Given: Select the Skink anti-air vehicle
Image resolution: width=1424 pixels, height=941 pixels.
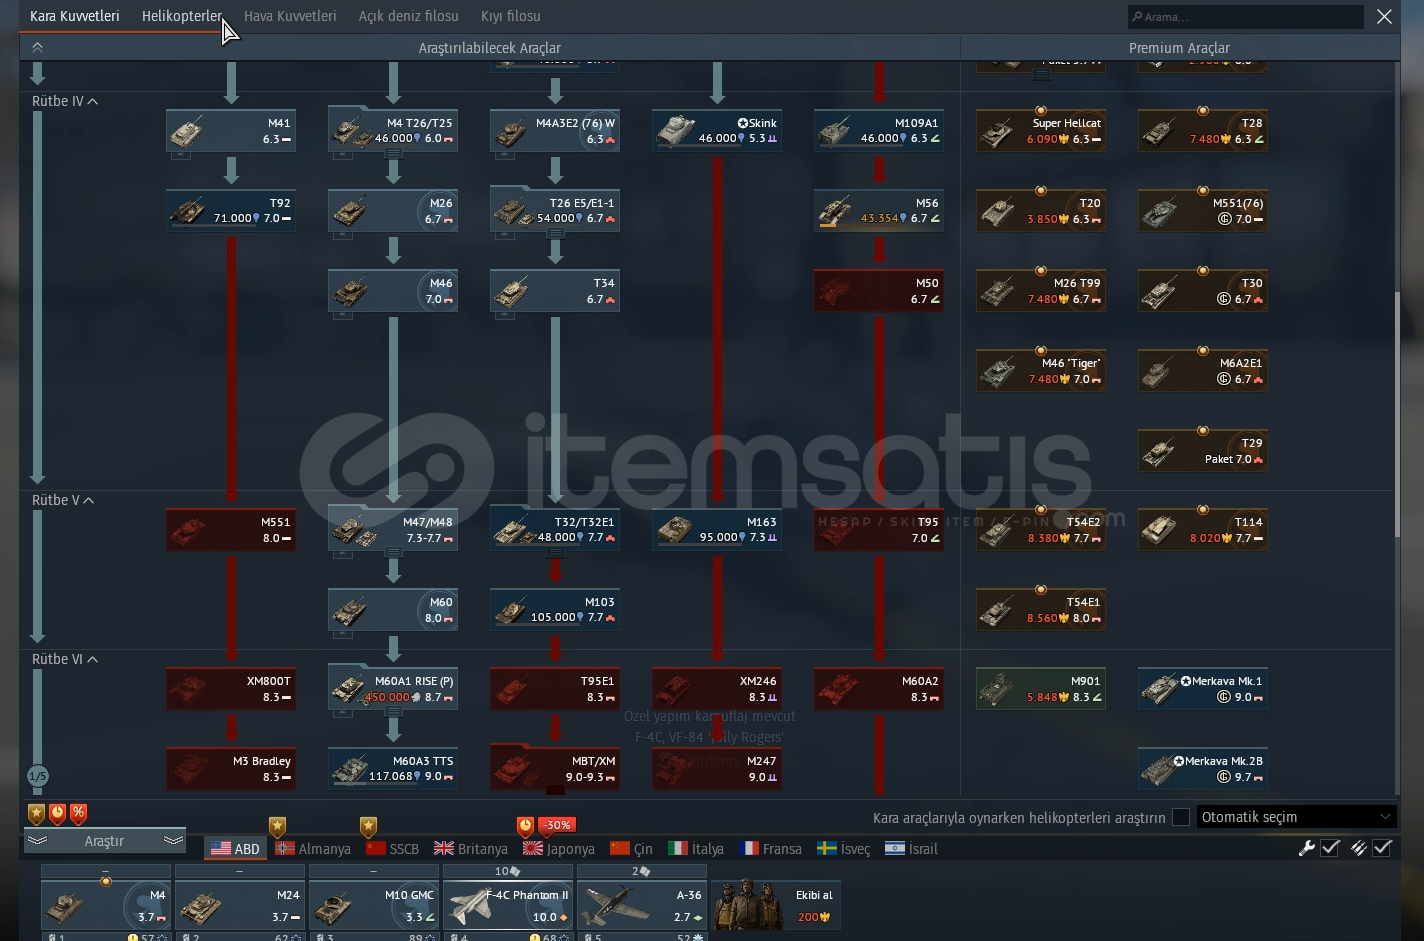Looking at the screenshot, I should point(717,131).
